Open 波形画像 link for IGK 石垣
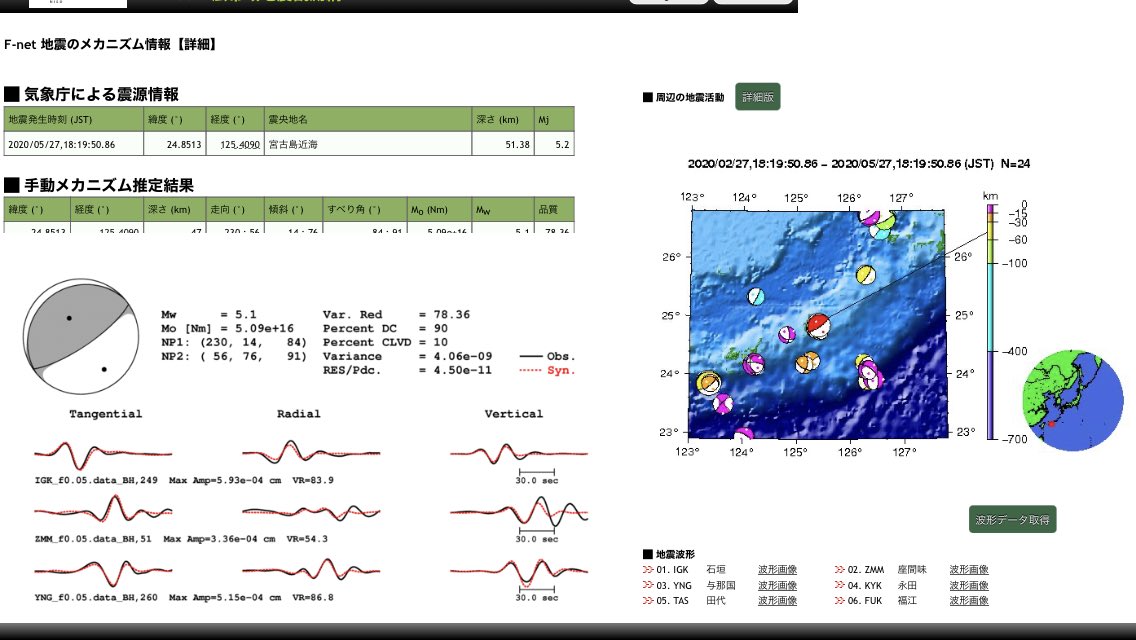 click(777, 570)
